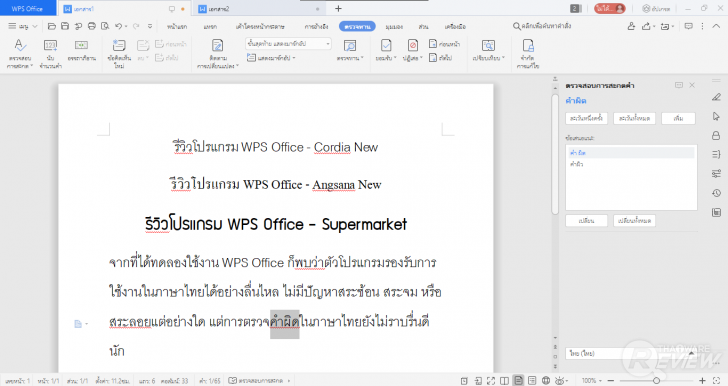Undo the last action
The image size is (728, 386).
pos(118,26)
